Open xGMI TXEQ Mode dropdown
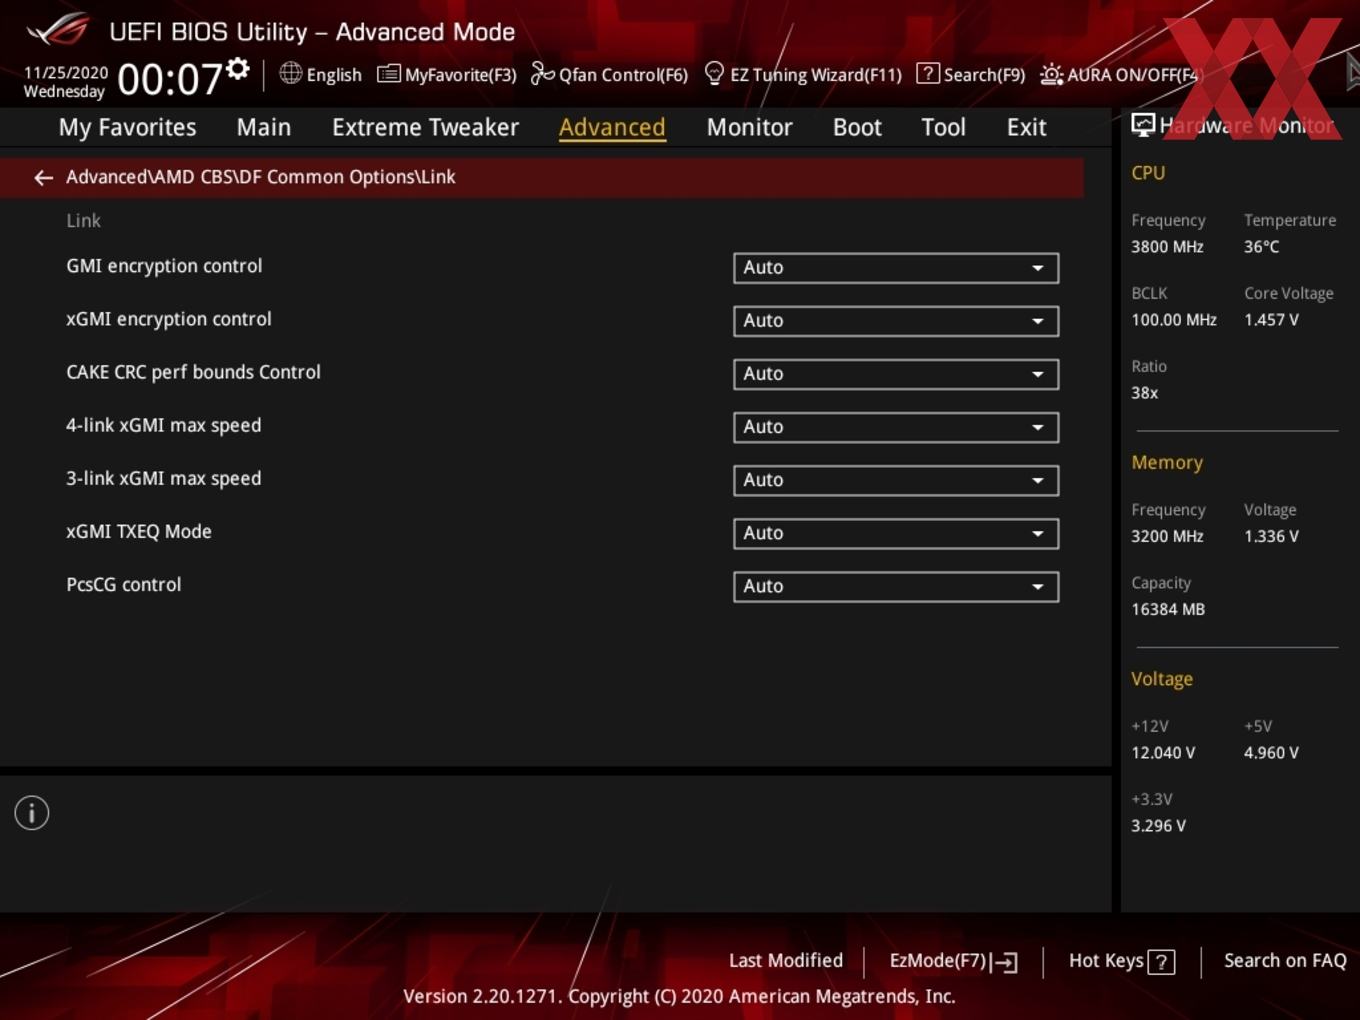The height and width of the screenshot is (1020, 1360). tap(896, 533)
